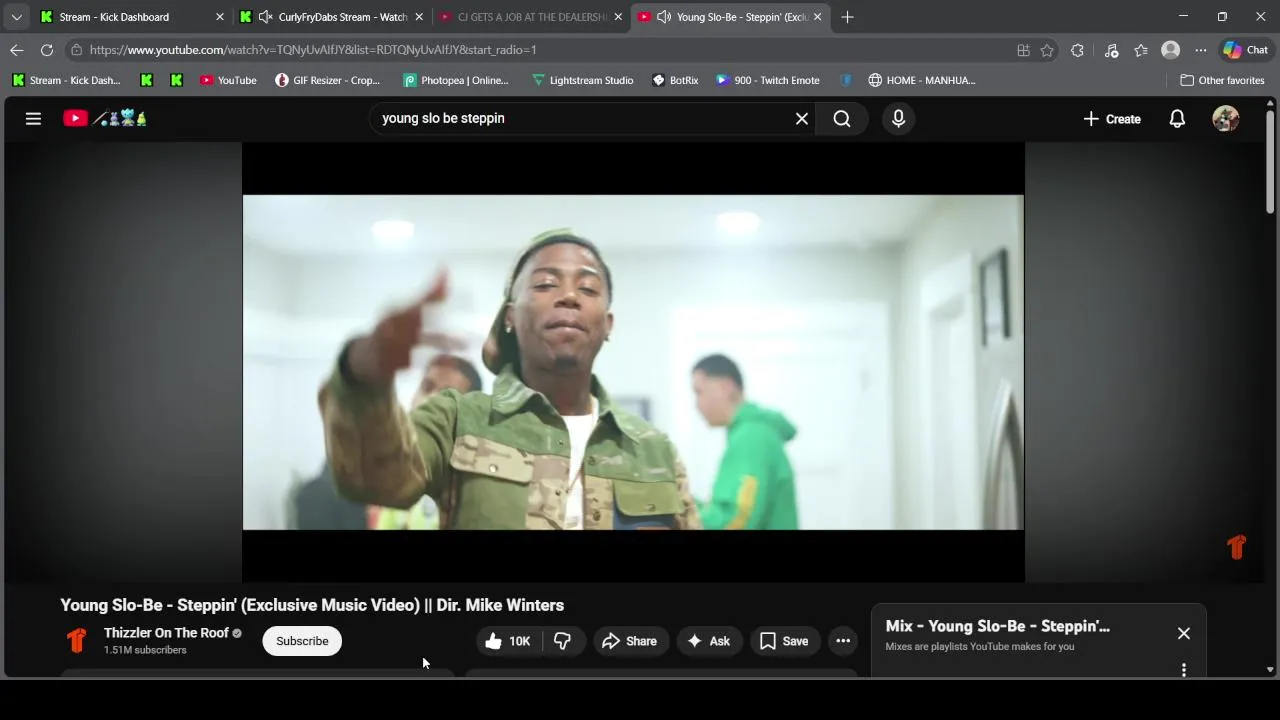Open the favorites list icon
This screenshot has height=720, width=1280.
click(x=1141, y=50)
